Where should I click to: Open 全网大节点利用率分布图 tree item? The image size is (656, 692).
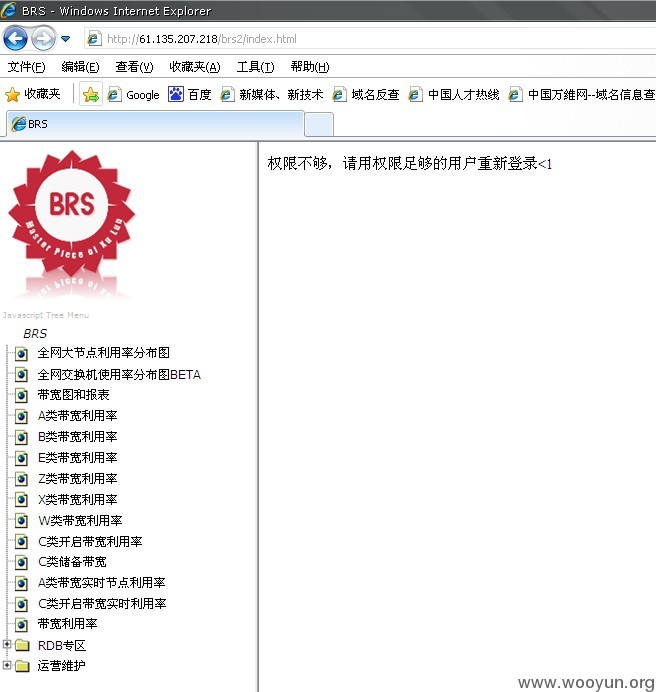[103, 353]
